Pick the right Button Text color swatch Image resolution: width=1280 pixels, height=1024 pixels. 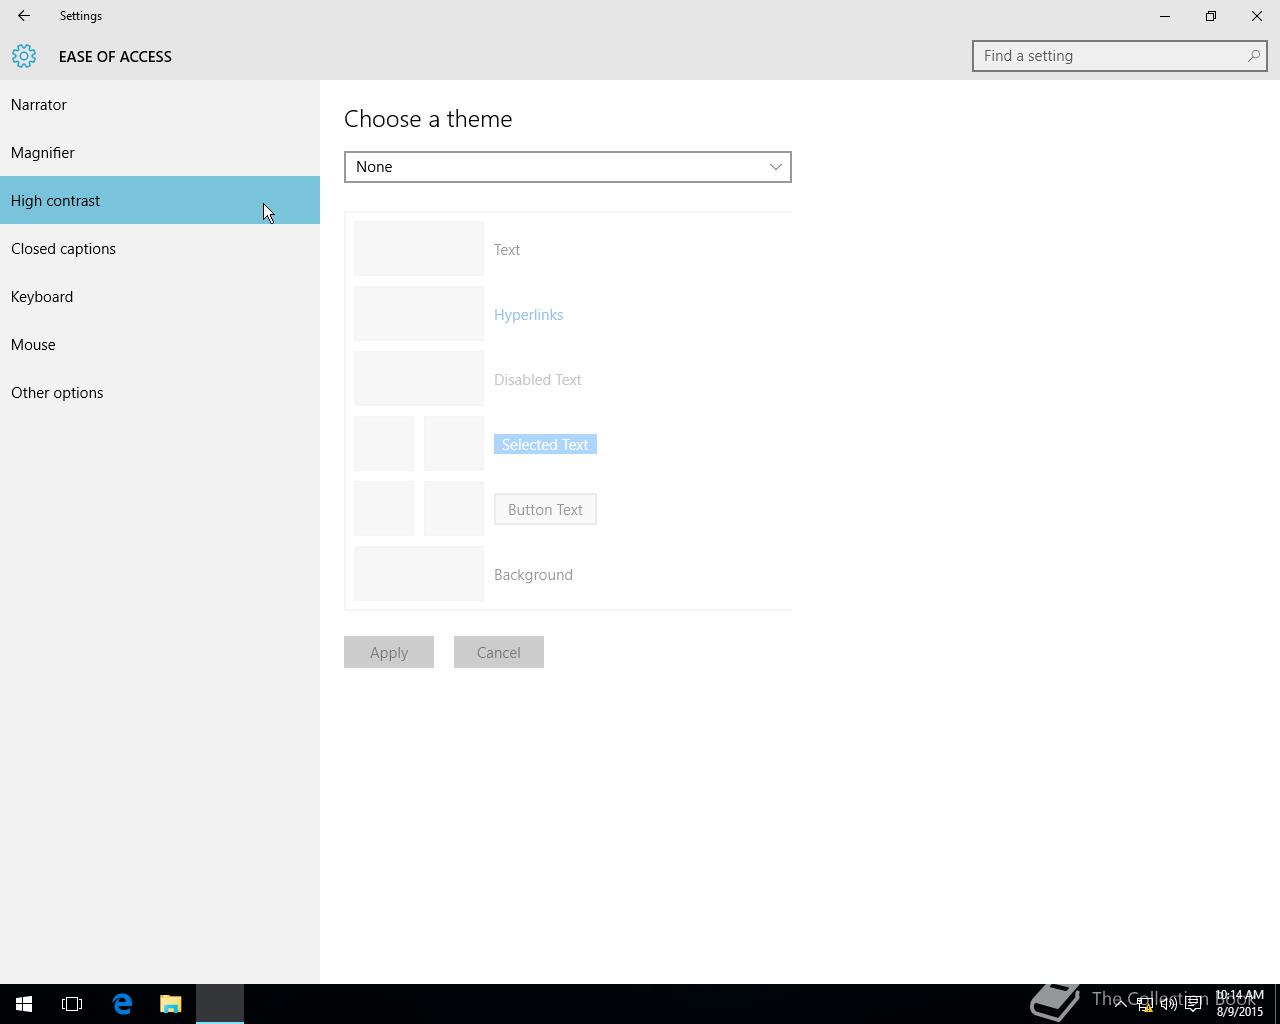tap(454, 509)
